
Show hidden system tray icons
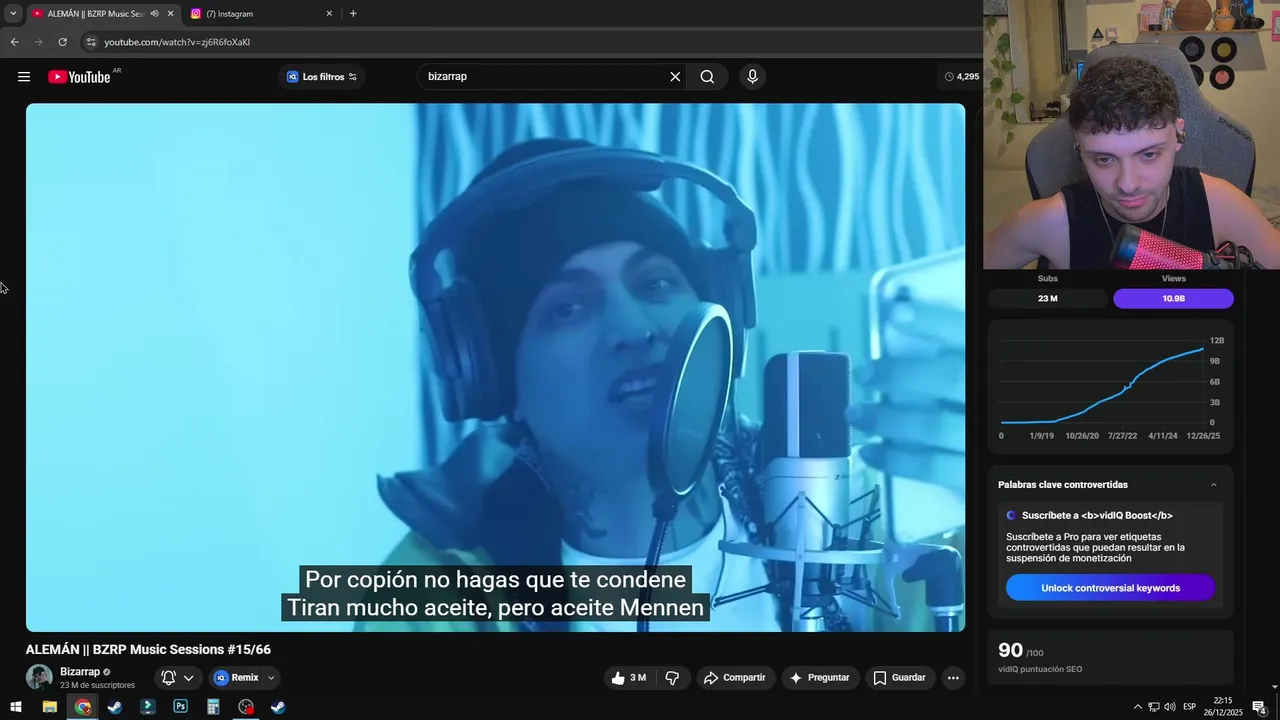tap(1137, 707)
